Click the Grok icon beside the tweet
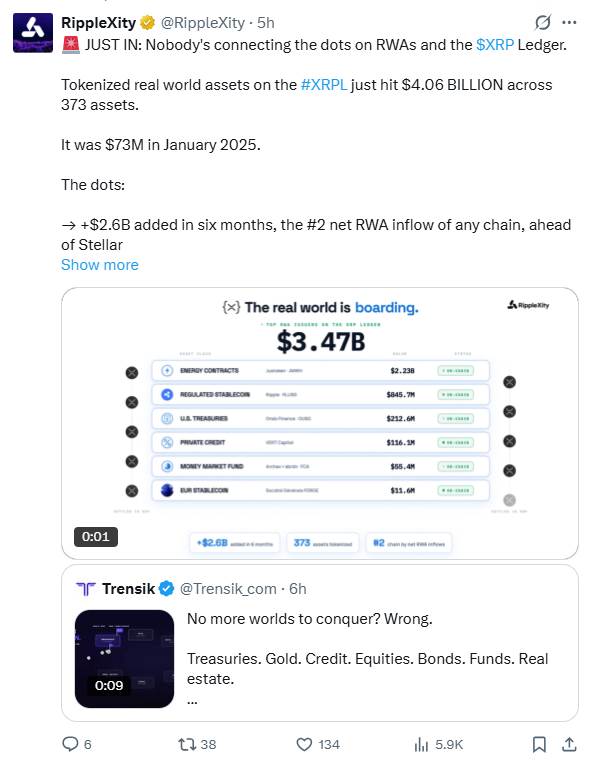592x760 pixels. 543,22
